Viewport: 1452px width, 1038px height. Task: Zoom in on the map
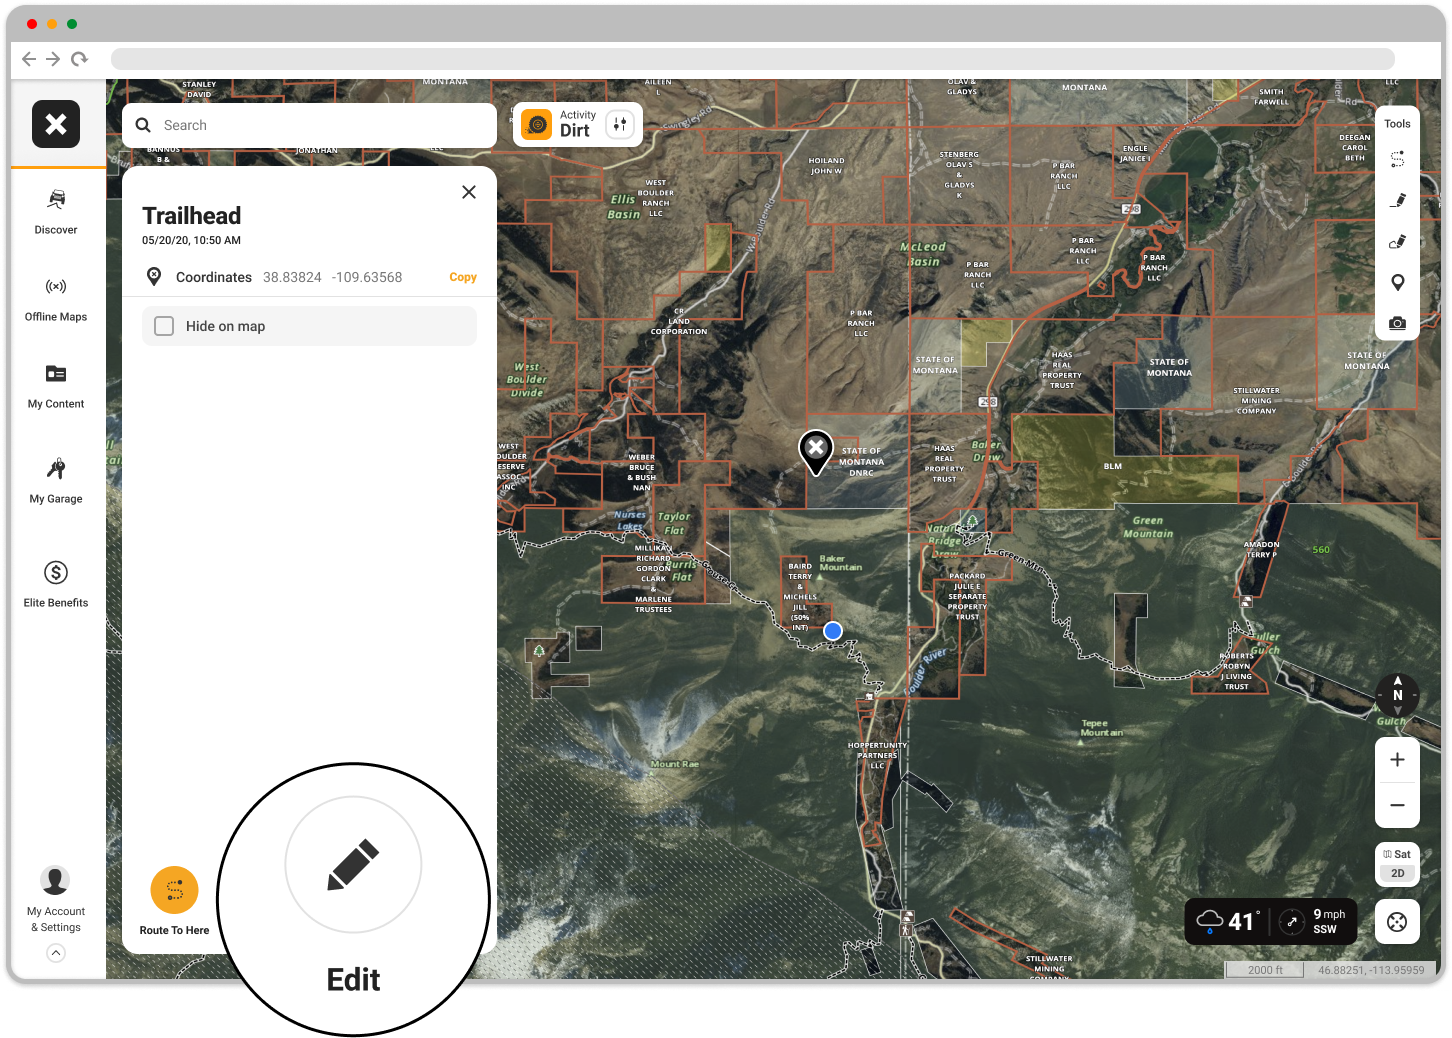tap(1398, 760)
